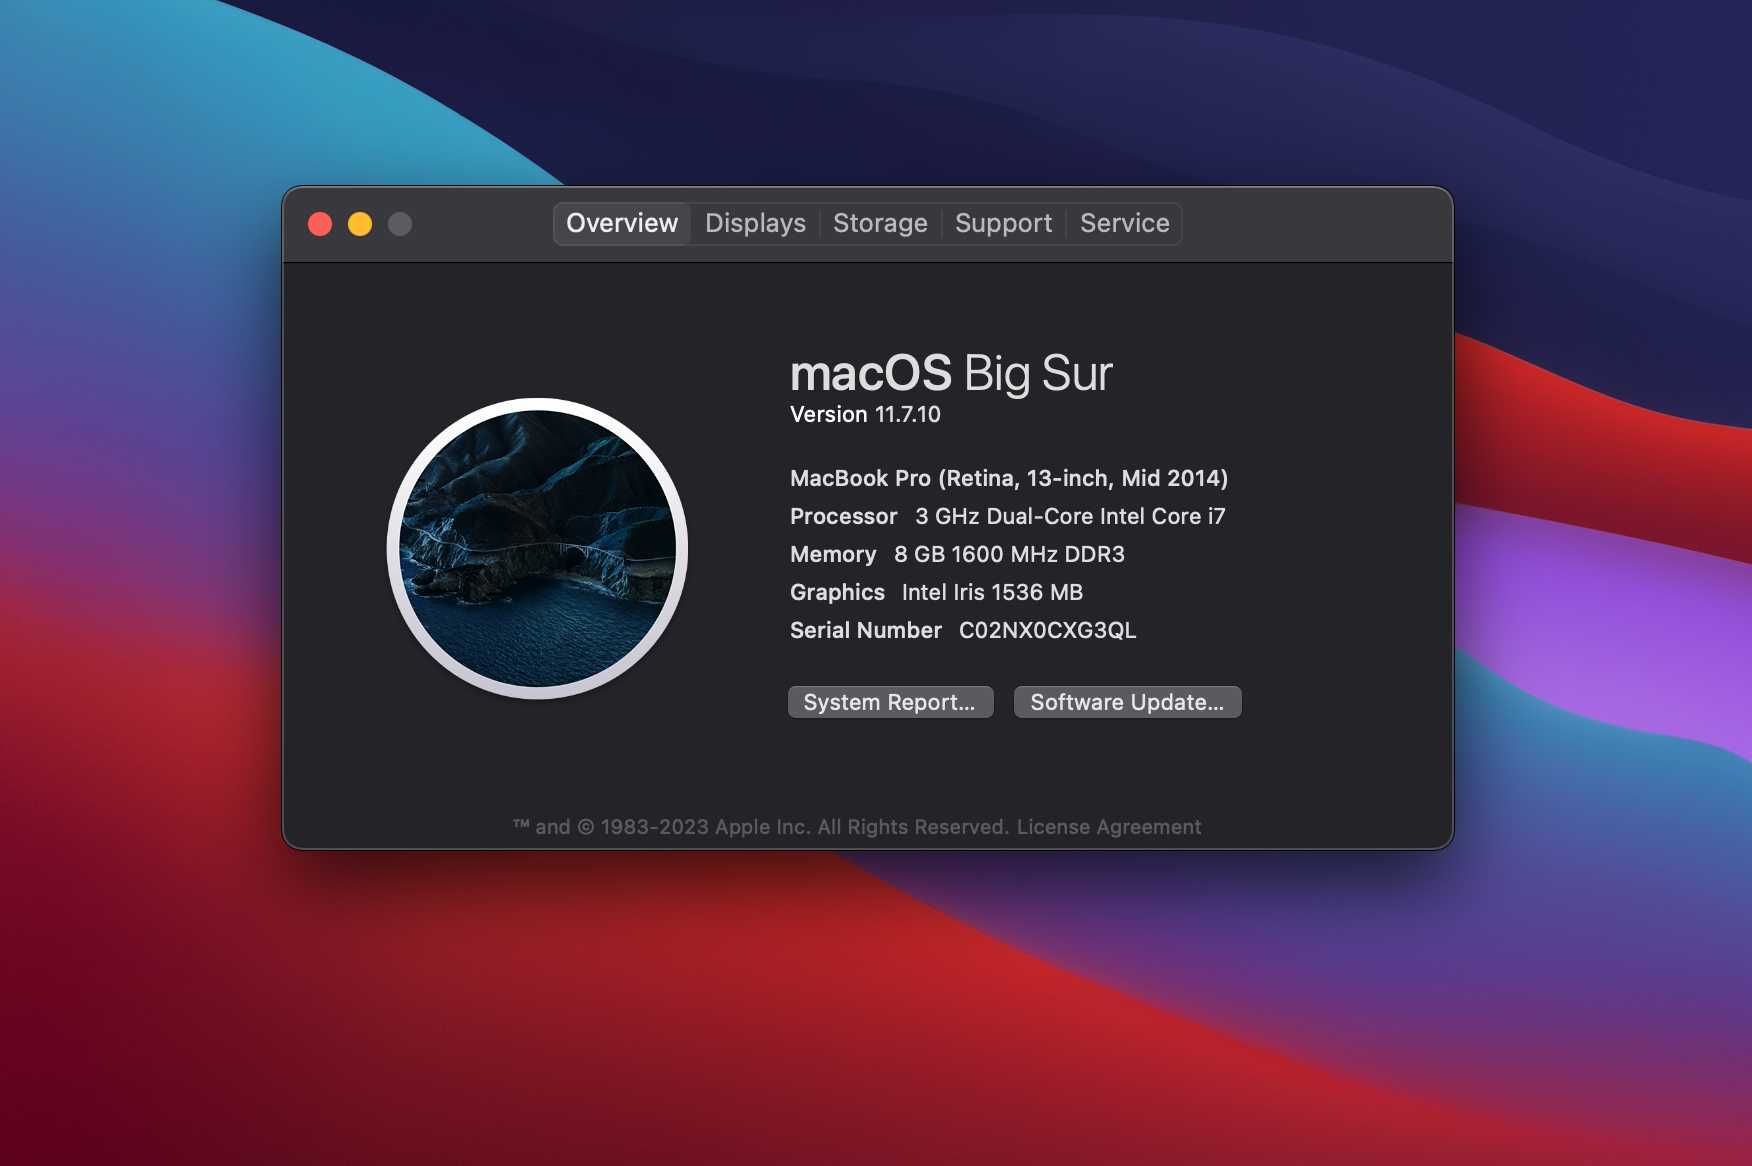This screenshot has width=1752, height=1166.
Task: Click the 8 GB 1600 MHz DDR3 value
Action: tap(1009, 554)
